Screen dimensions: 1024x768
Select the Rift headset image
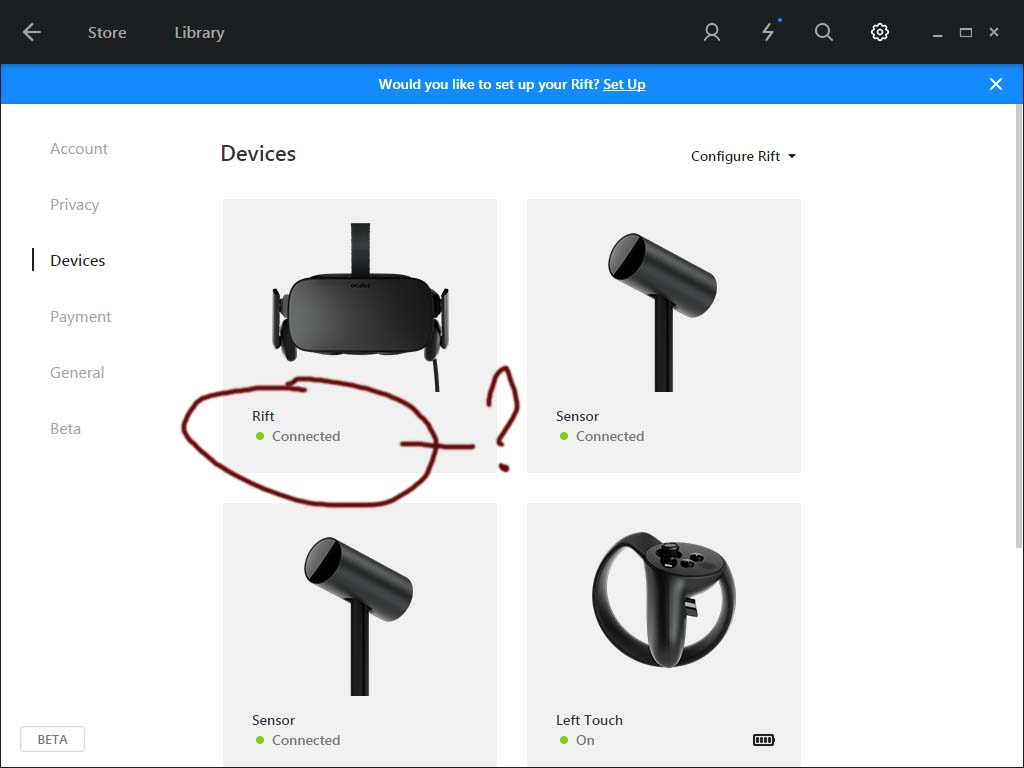click(360, 307)
